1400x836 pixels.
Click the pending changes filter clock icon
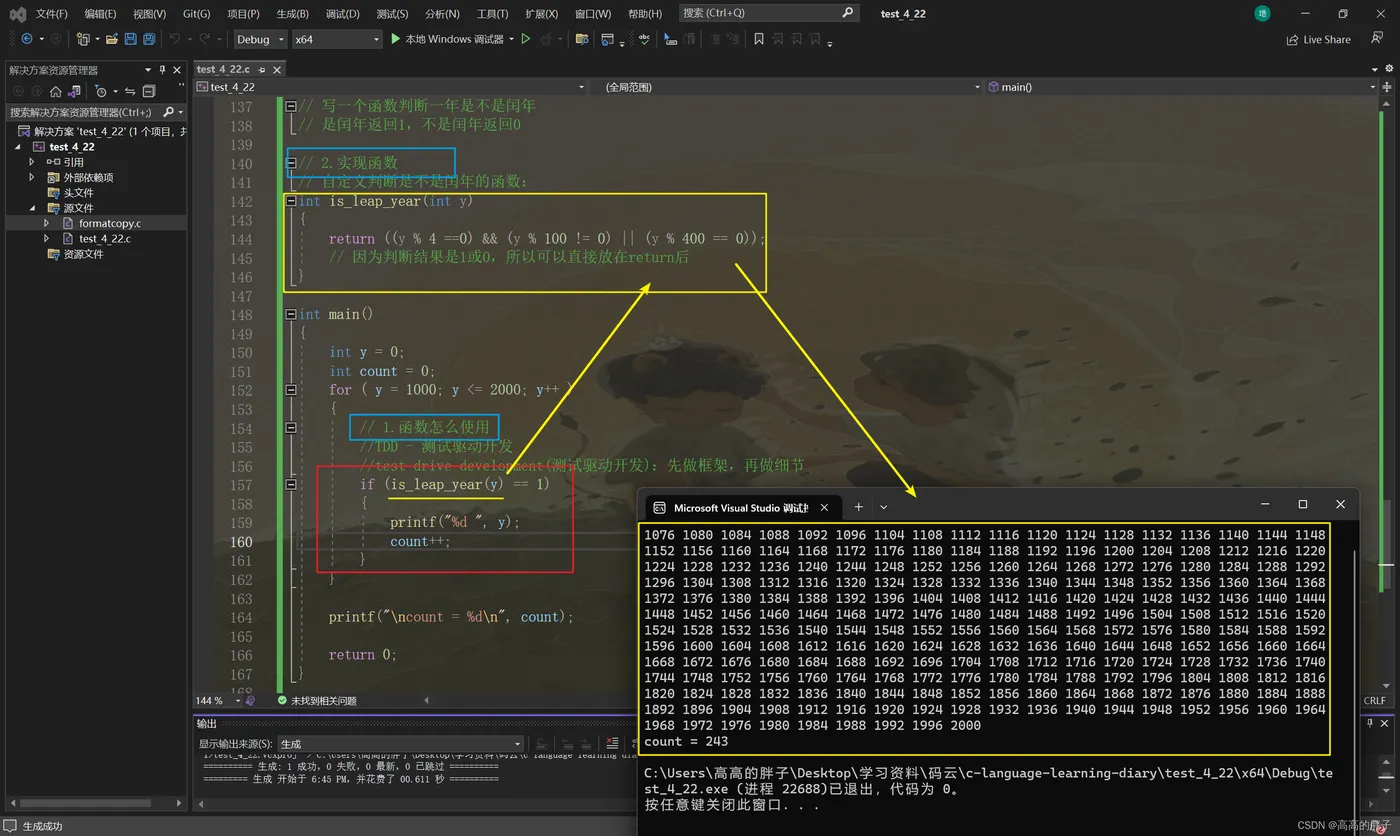(x=100, y=91)
